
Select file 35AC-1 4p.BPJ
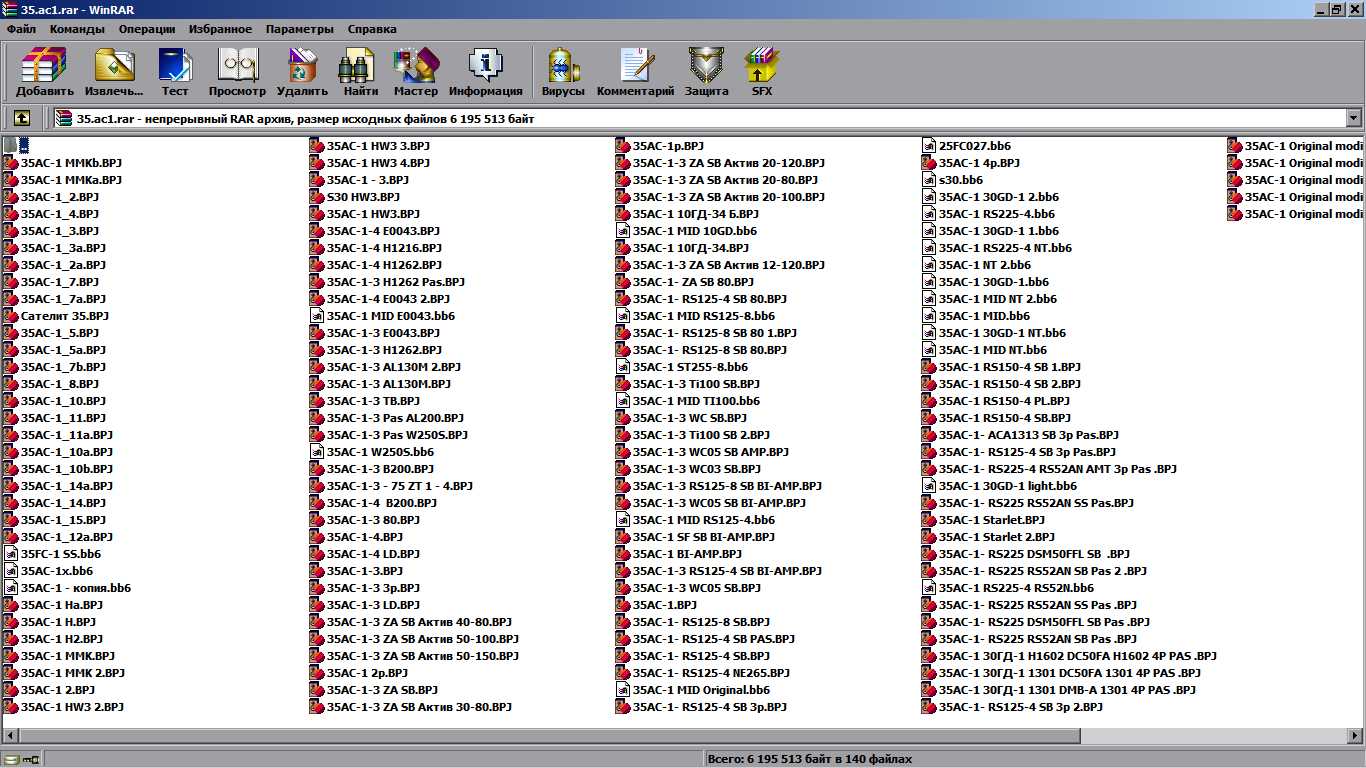click(979, 162)
